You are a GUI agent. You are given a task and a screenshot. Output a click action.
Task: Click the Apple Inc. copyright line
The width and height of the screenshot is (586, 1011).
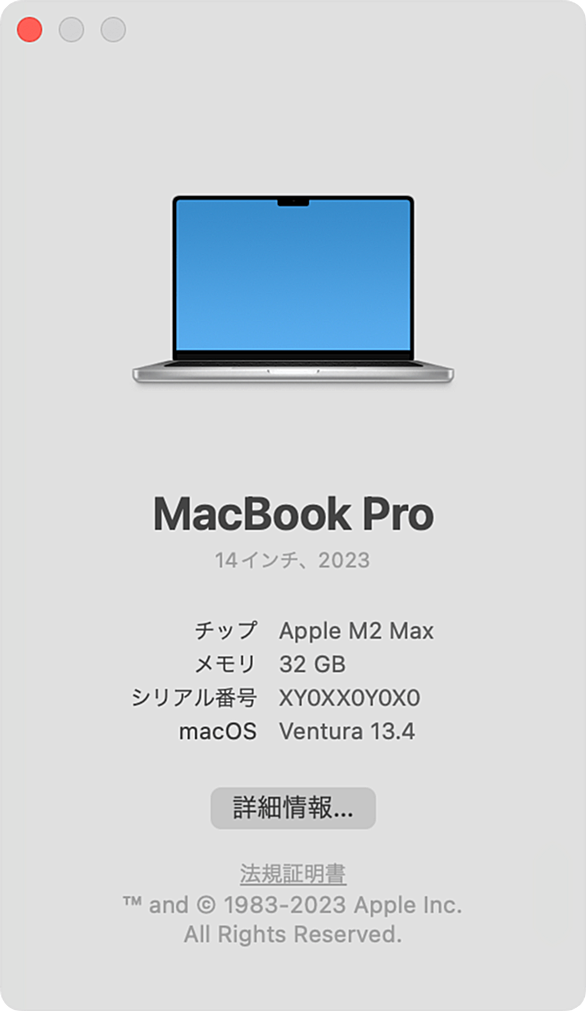click(293, 905)
